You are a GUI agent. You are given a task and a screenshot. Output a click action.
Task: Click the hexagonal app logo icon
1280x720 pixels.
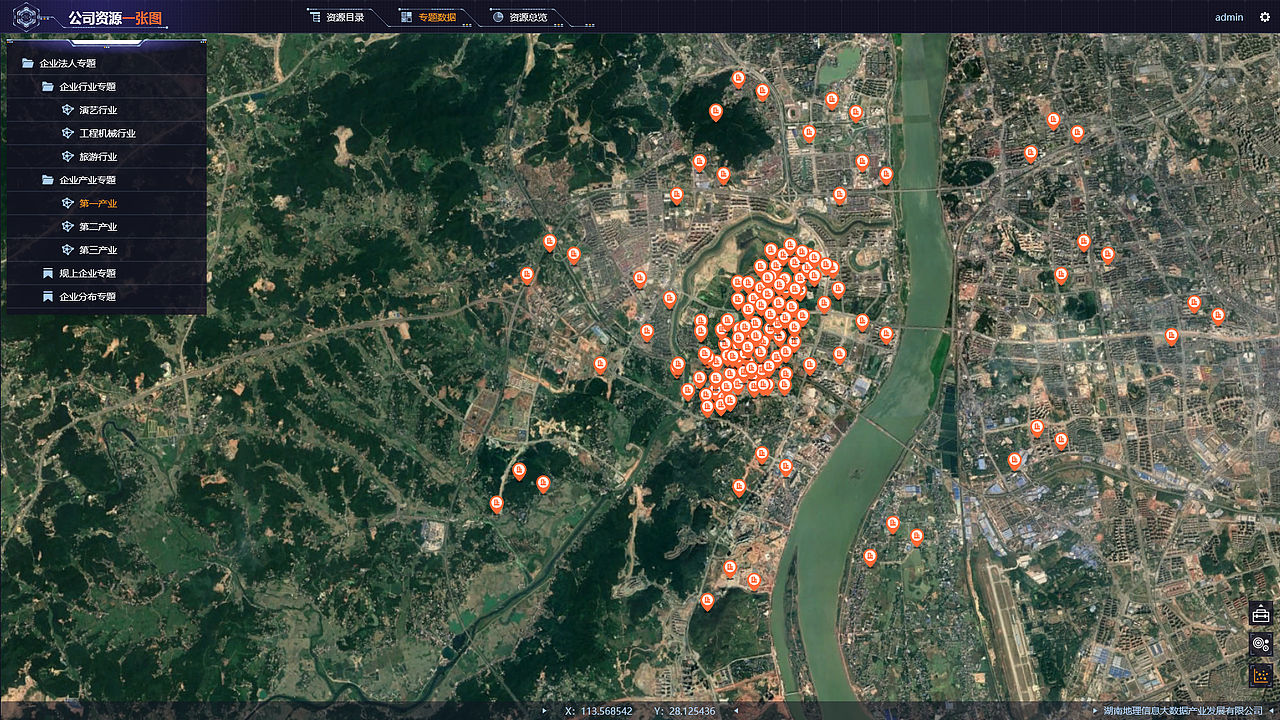[24, 16]
